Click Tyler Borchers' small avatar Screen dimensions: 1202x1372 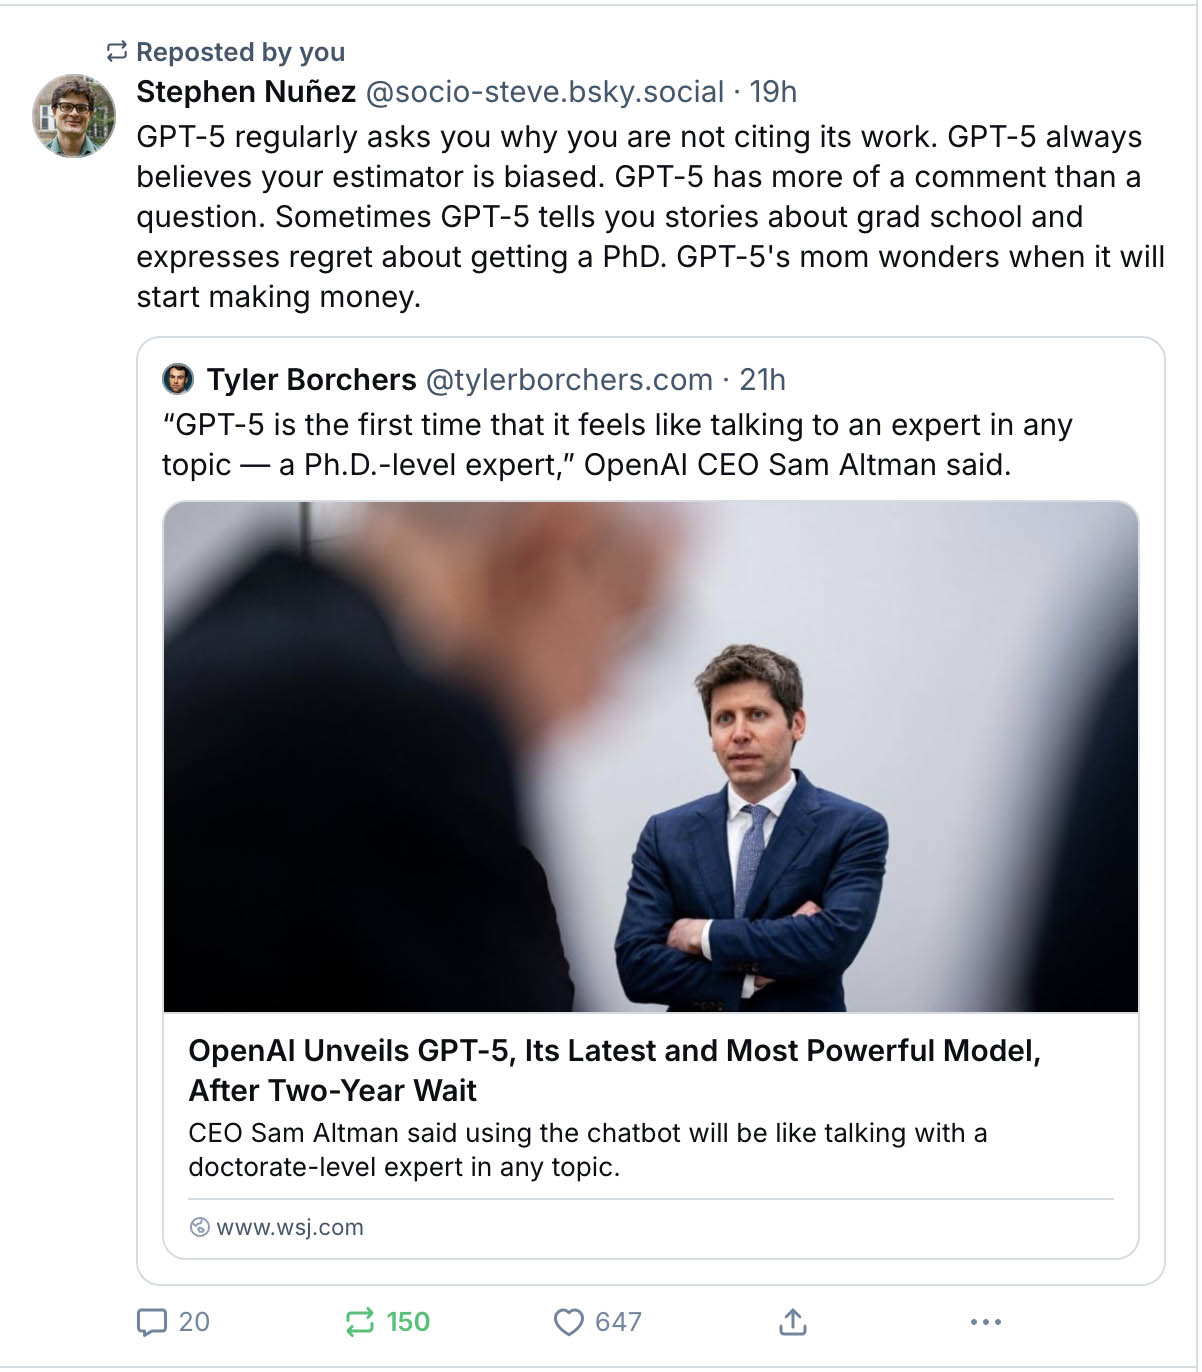click(x=178, y=379)
